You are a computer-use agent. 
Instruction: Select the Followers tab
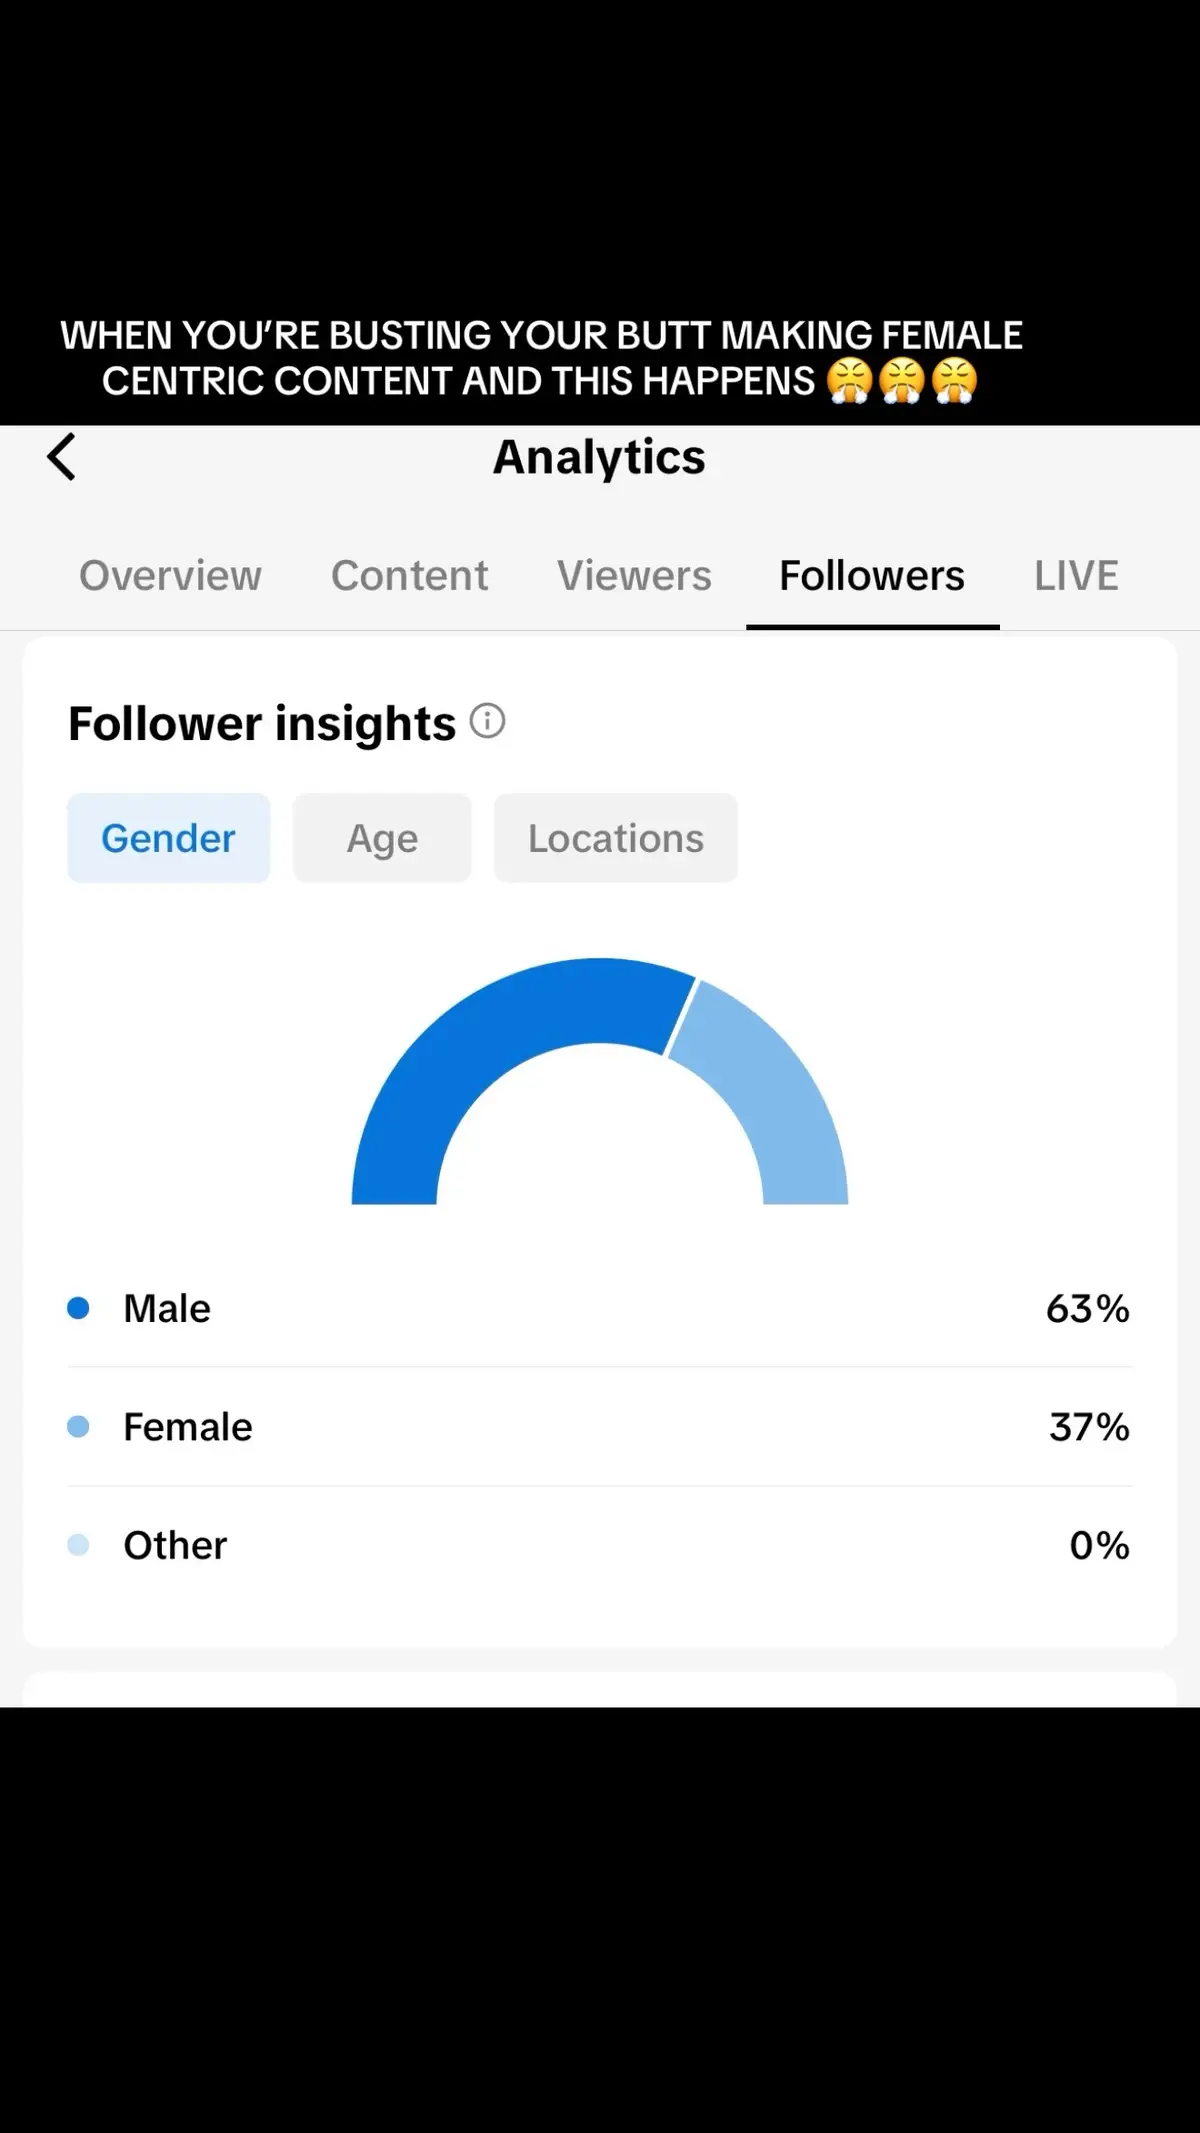click(x=871, y=575)
